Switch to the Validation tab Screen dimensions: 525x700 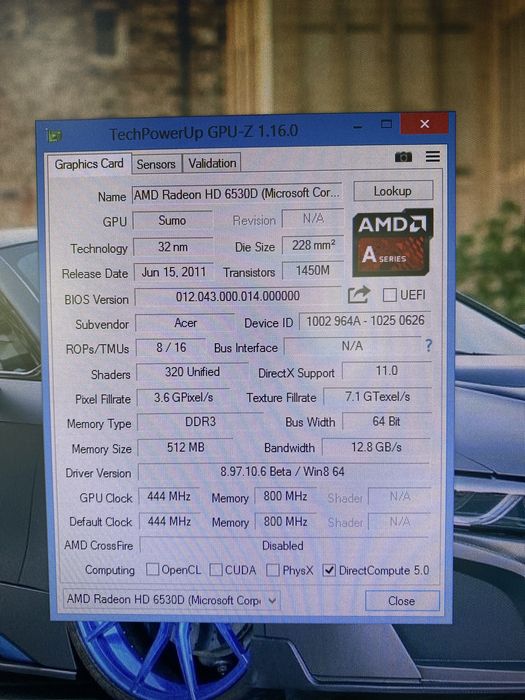coord(212,163)
